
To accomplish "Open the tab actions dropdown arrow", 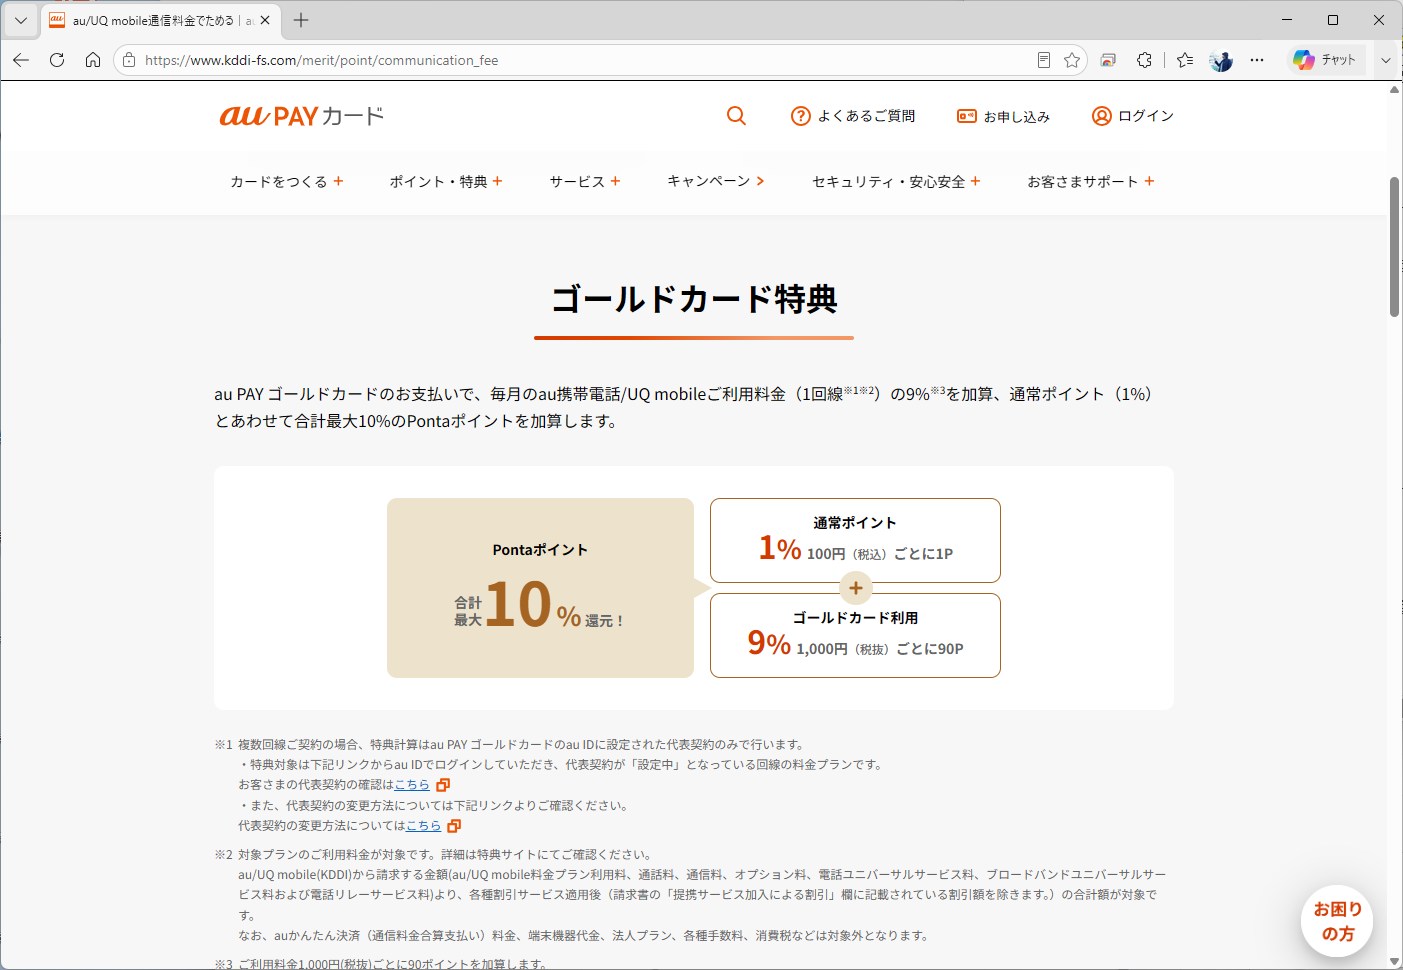I will (x=20, y=20).
